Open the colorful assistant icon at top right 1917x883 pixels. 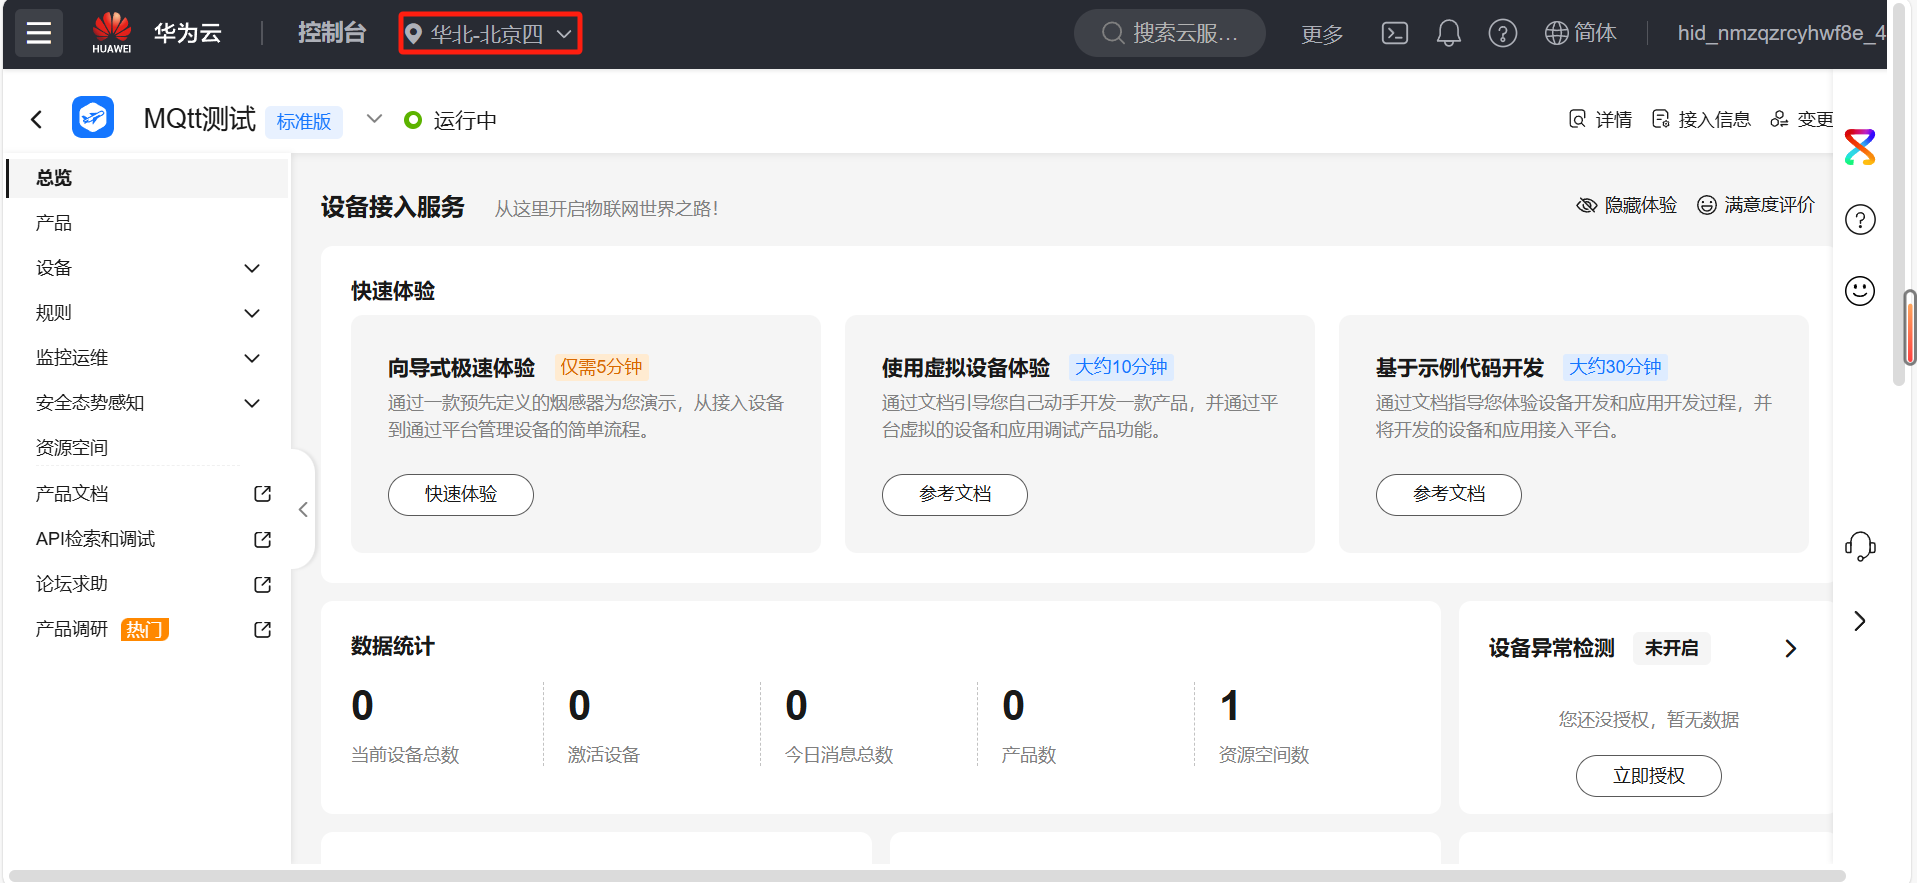pos(1859,148)
